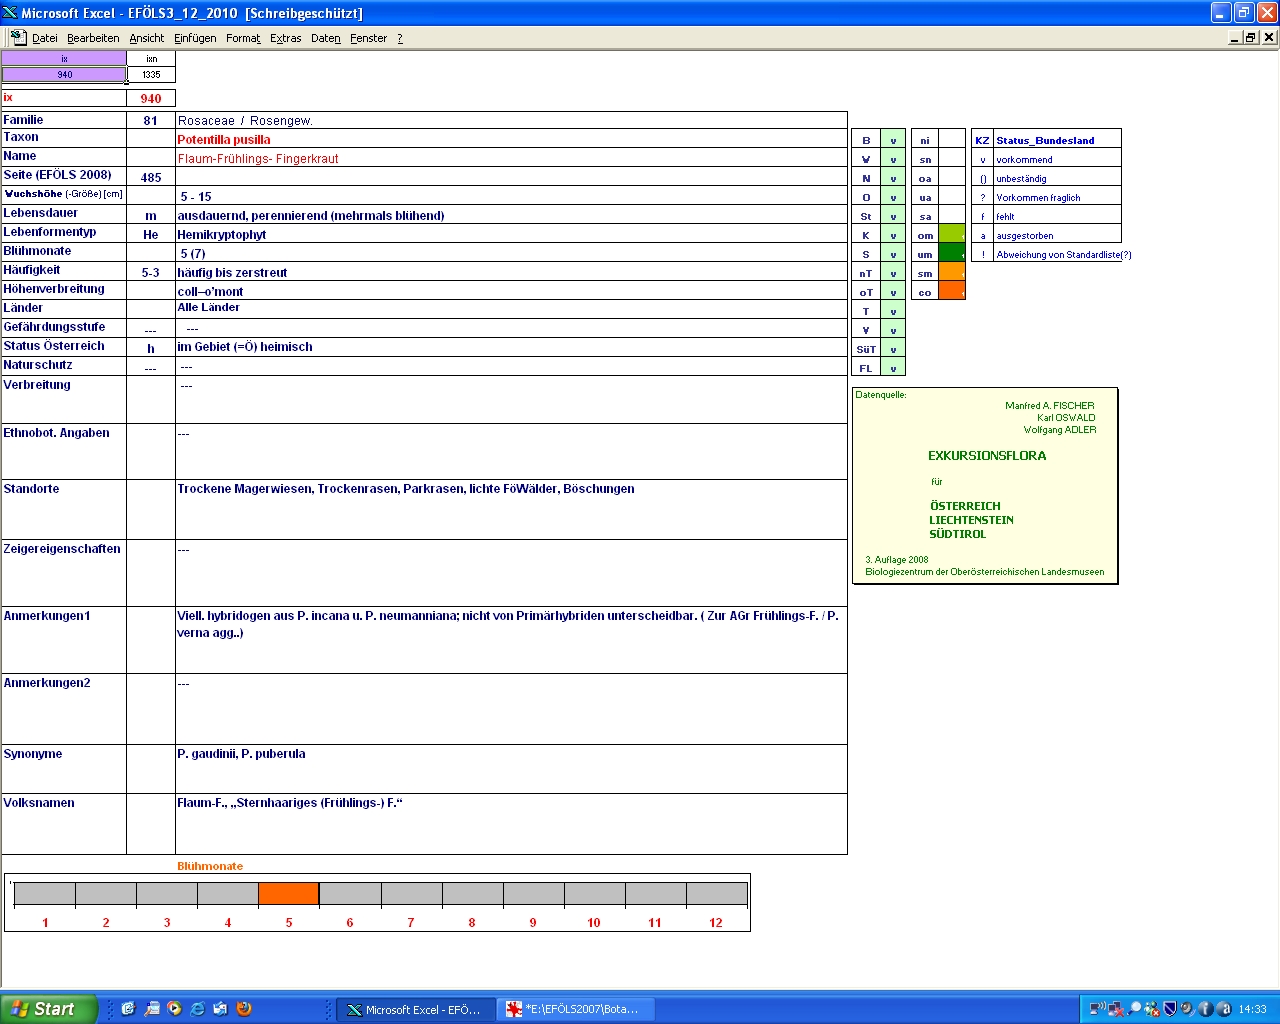Click the round 'i' info tray icon
1280x1024 pixels.
[x=1205, y=1009]
